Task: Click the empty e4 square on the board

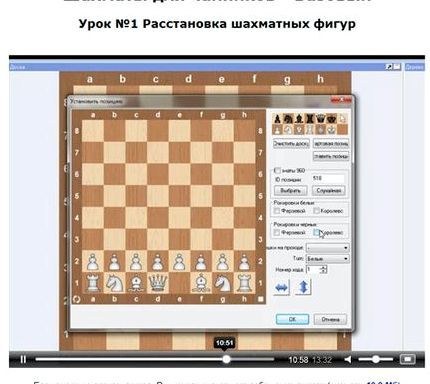Action: click(179, 218)
